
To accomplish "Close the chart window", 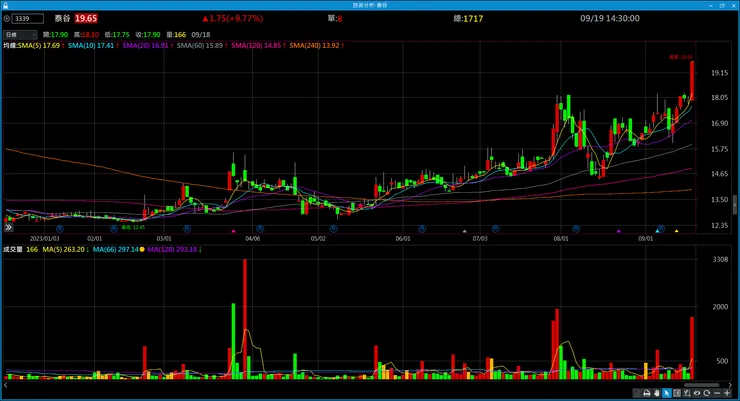I will coord(733,5).
